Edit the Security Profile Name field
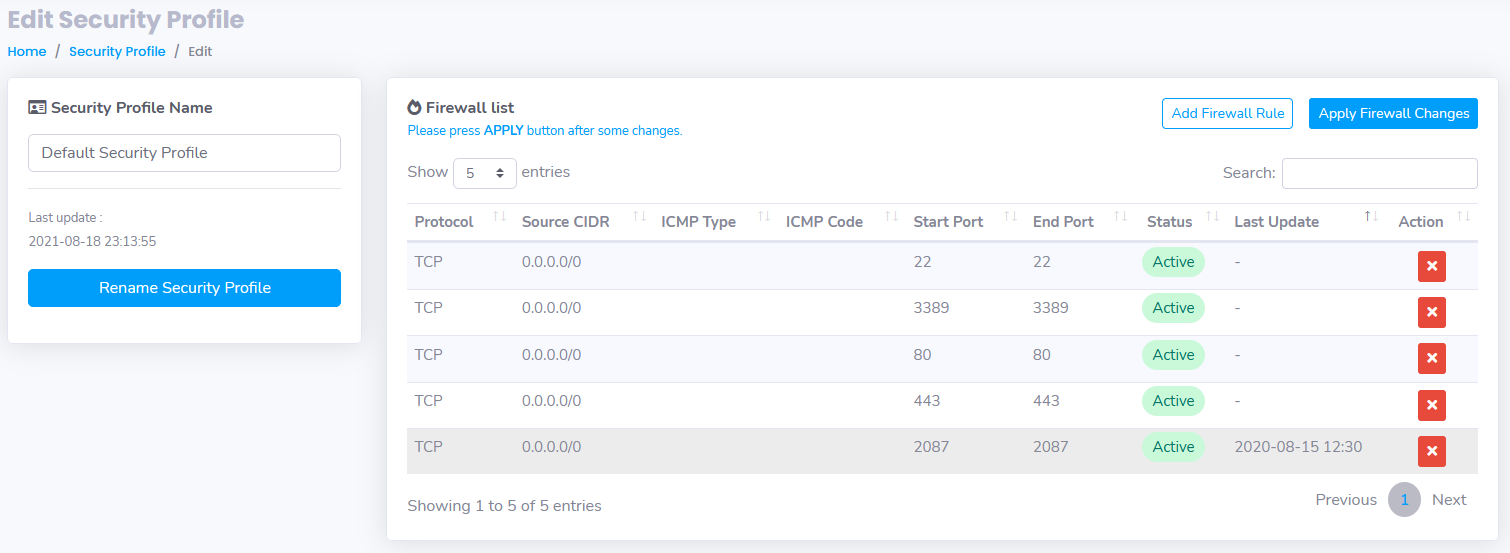 pos(184,153)
